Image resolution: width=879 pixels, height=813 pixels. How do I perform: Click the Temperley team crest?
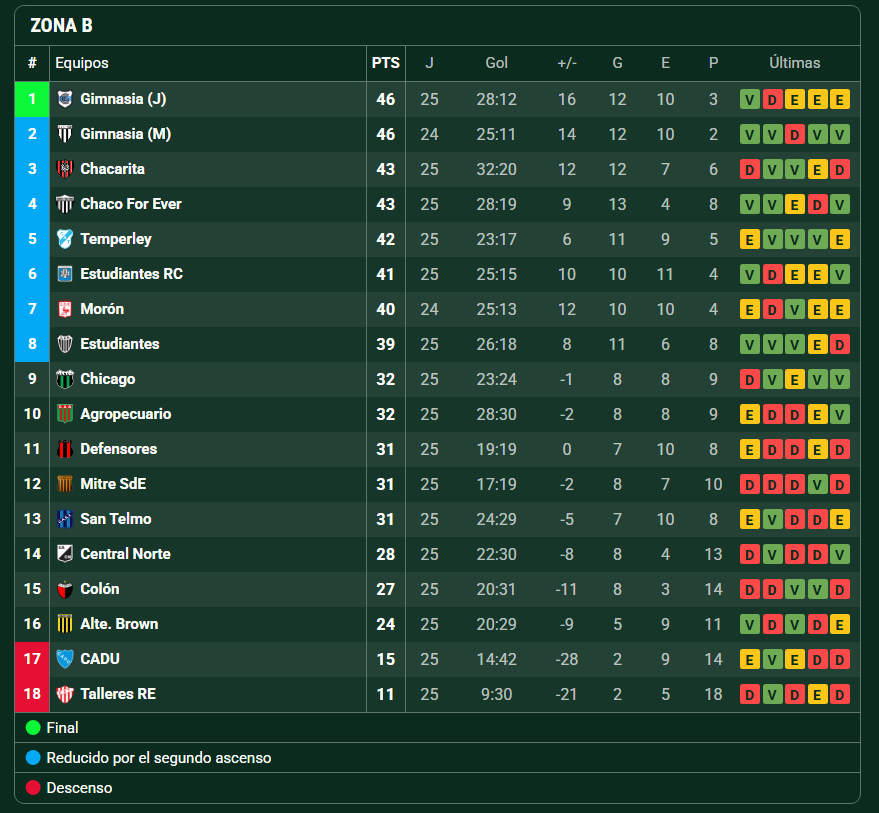pyautogui.click(x=65, y=239)
